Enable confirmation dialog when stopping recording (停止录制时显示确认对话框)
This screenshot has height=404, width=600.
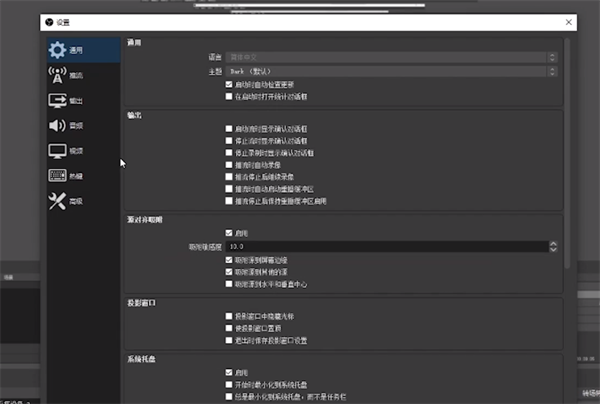click(x=229, y=153)
